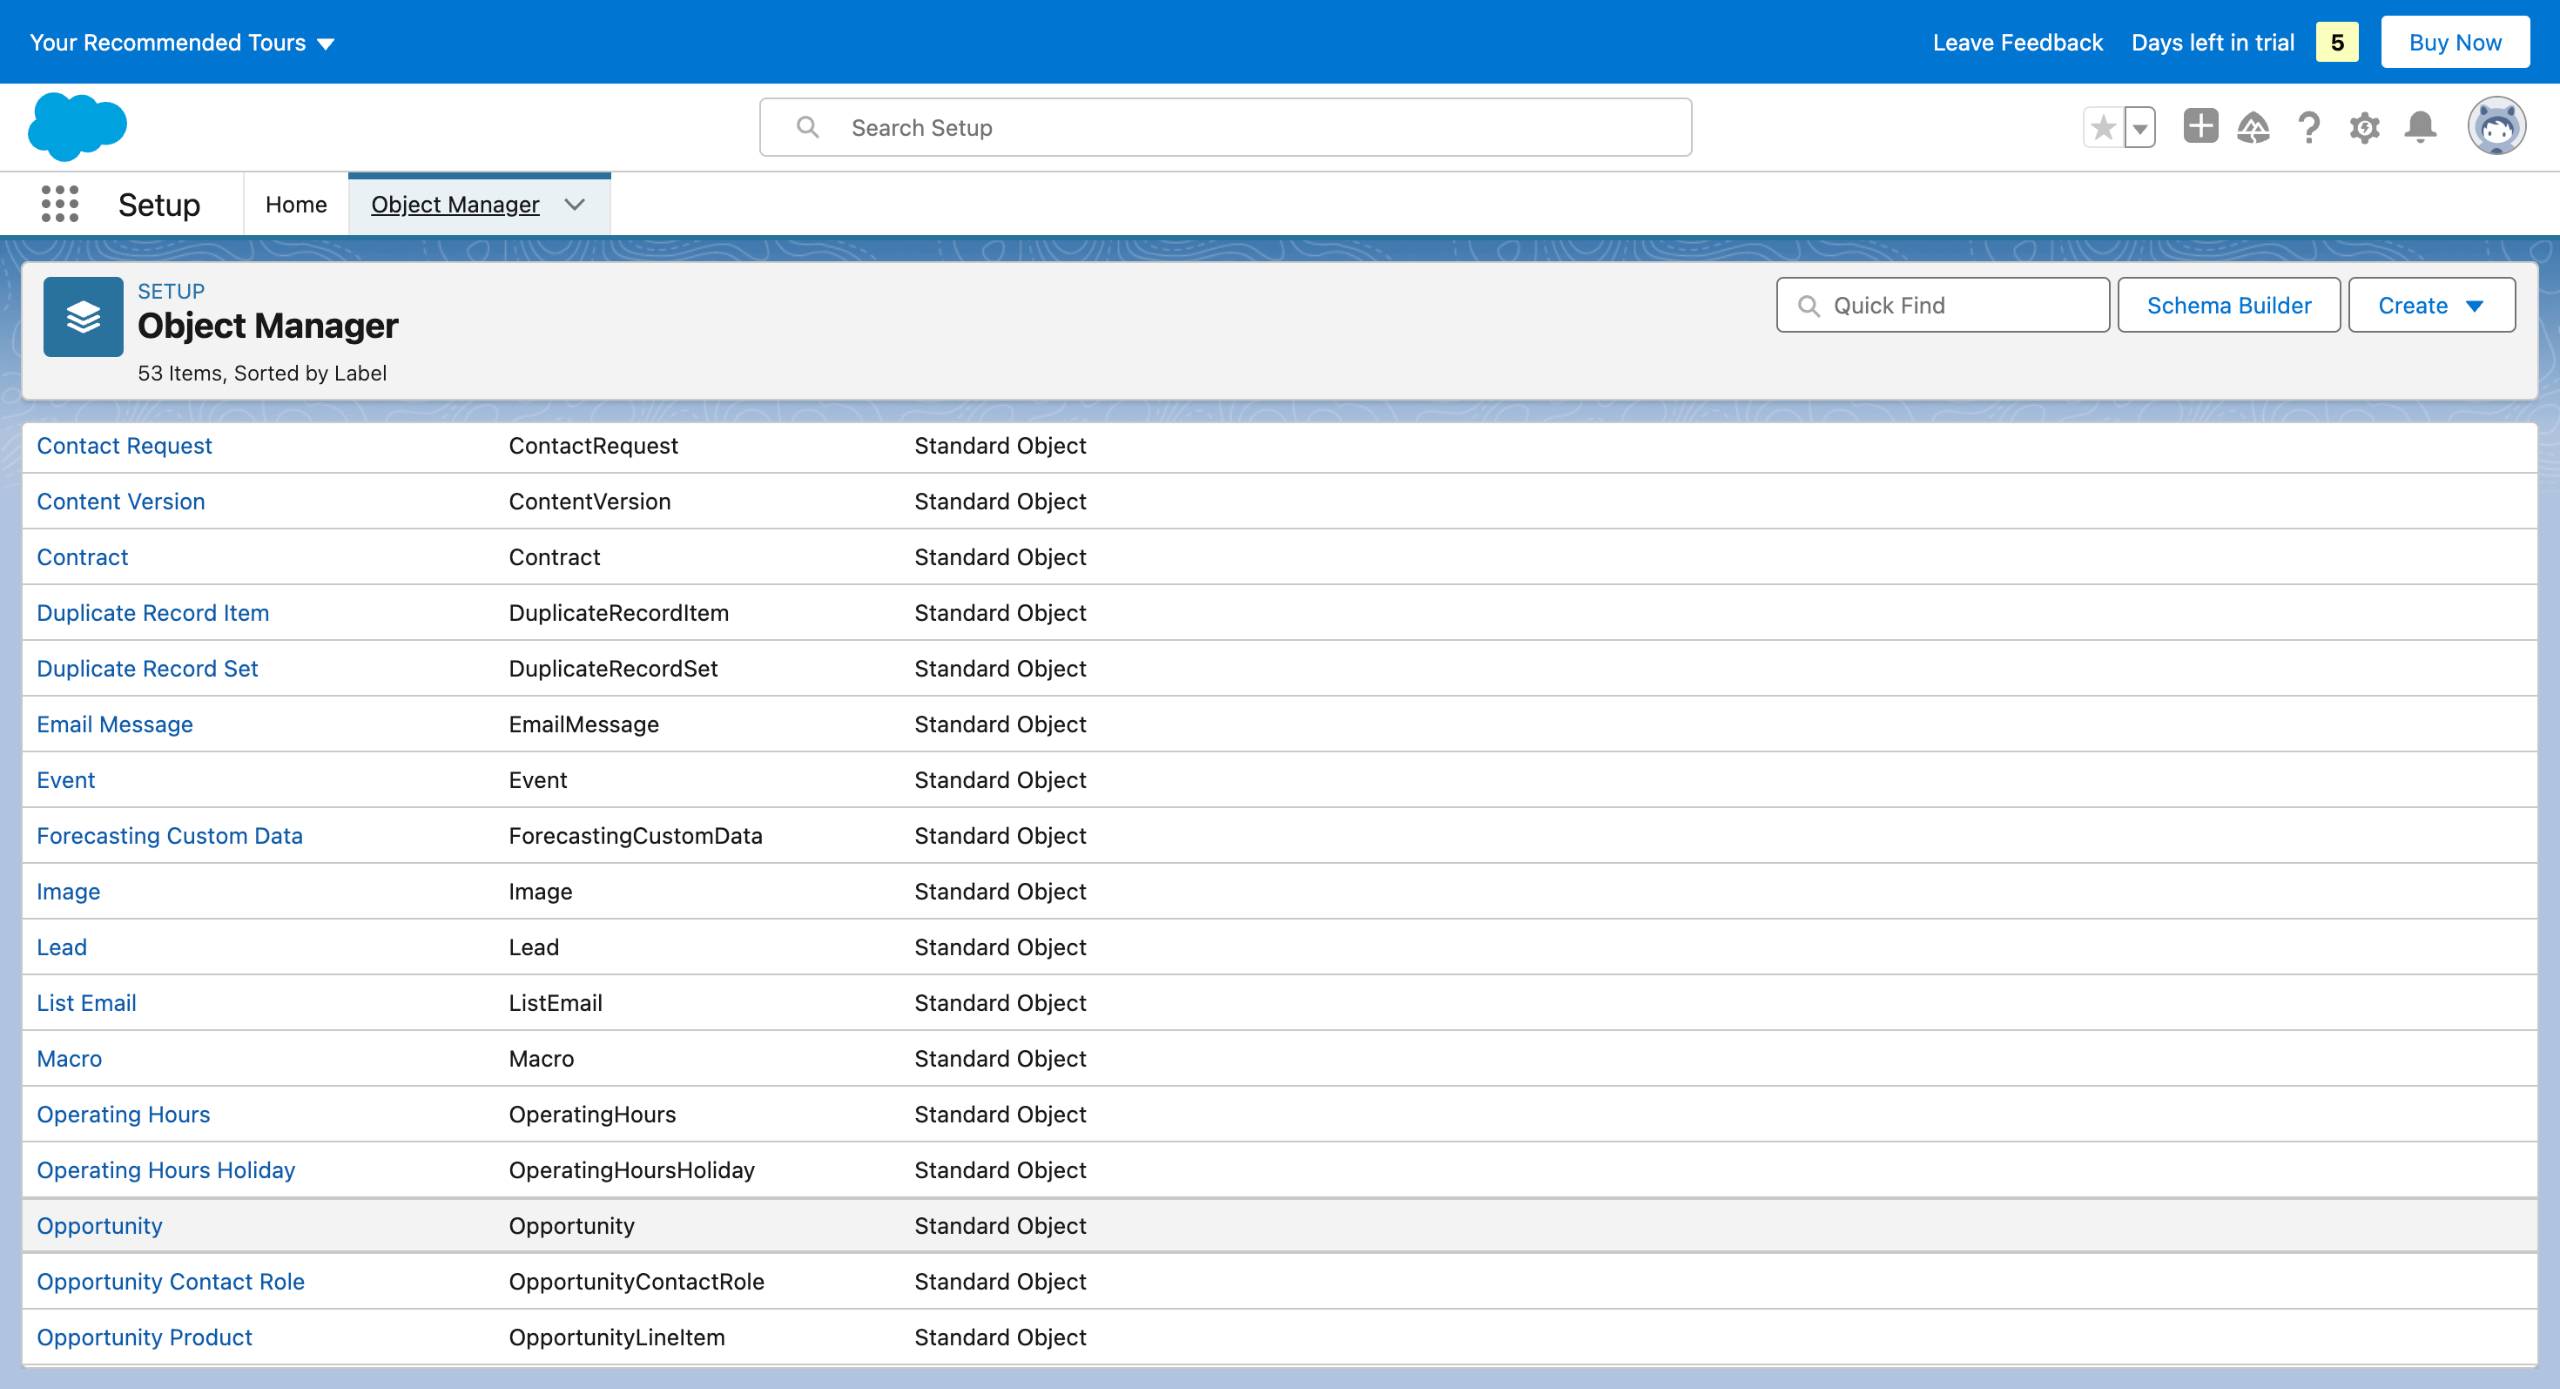
Task: Open the List Email object
Action: [86, 1004]
